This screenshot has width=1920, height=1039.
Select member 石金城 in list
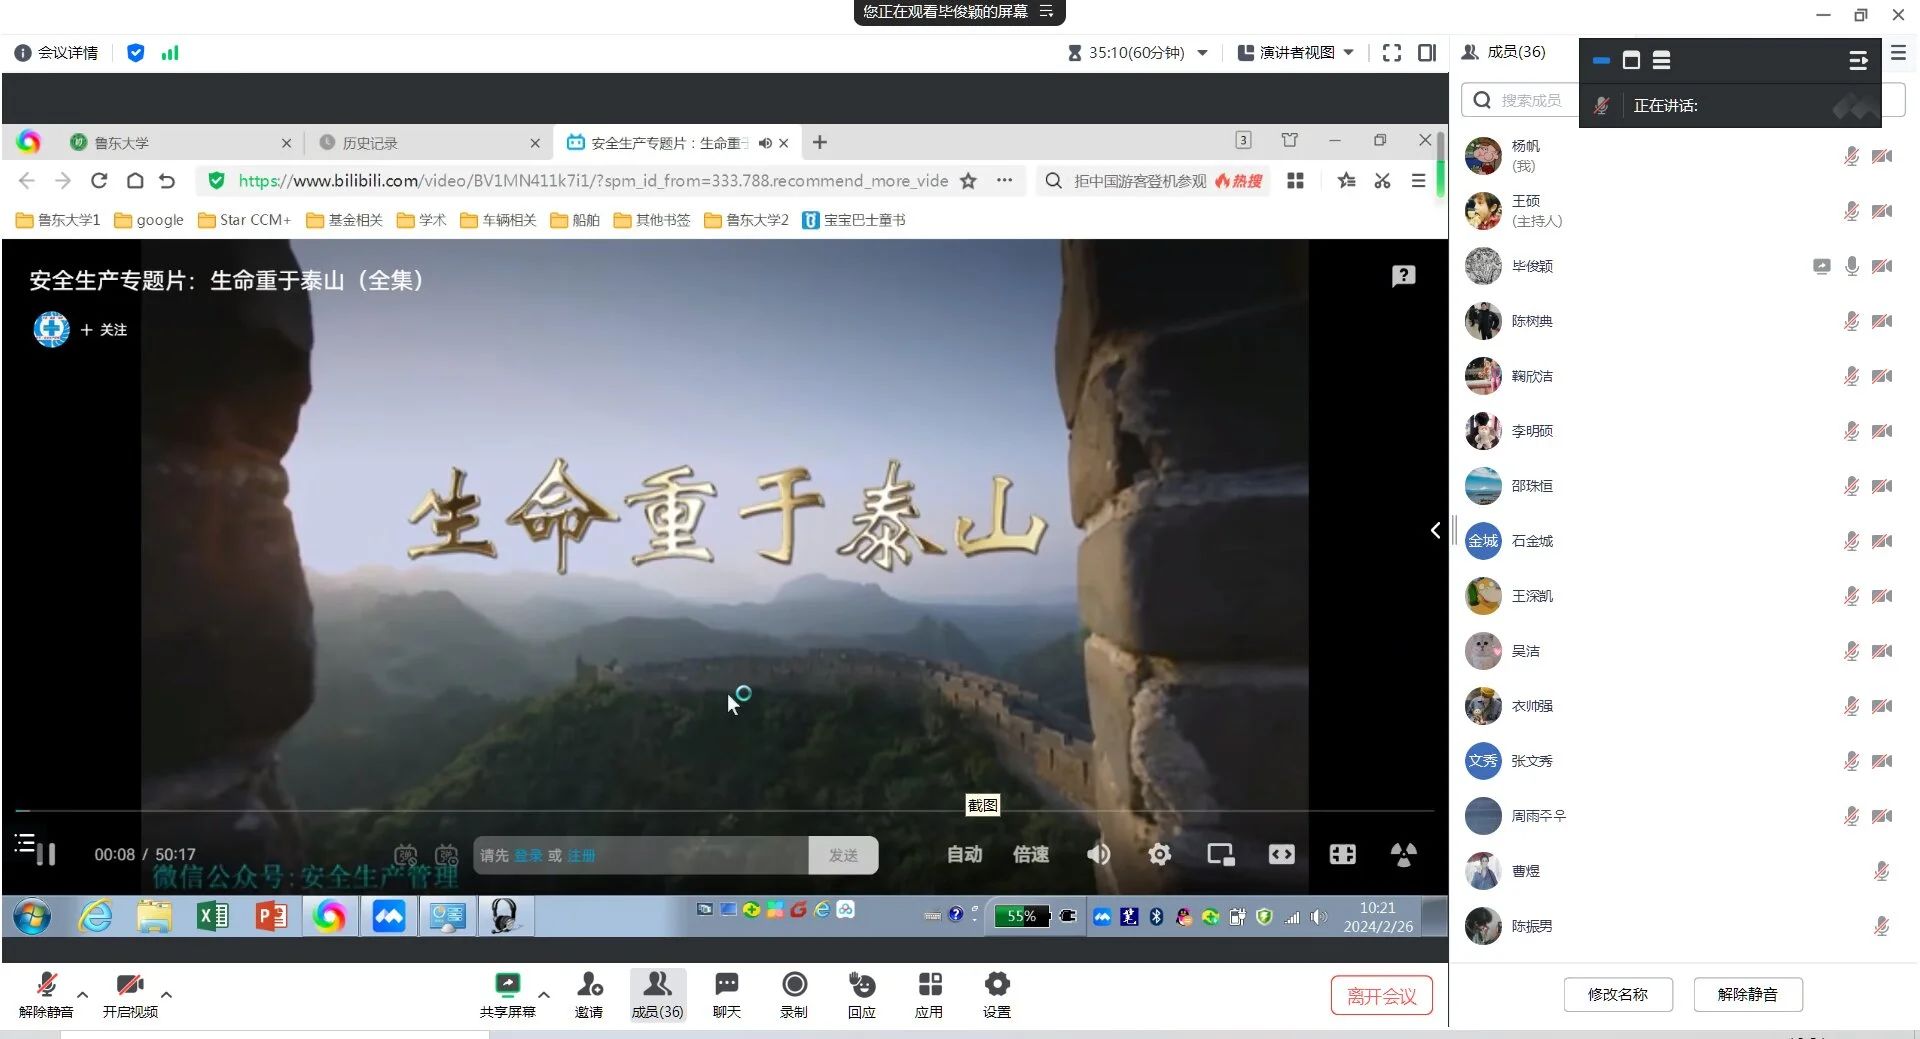click(x=1682, y=541)
